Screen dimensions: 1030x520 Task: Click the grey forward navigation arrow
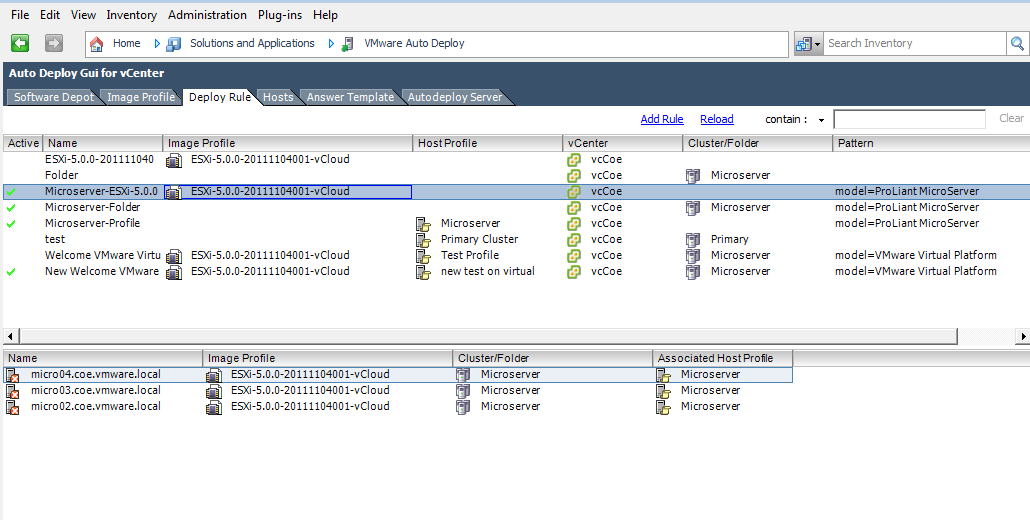point(54,43)
